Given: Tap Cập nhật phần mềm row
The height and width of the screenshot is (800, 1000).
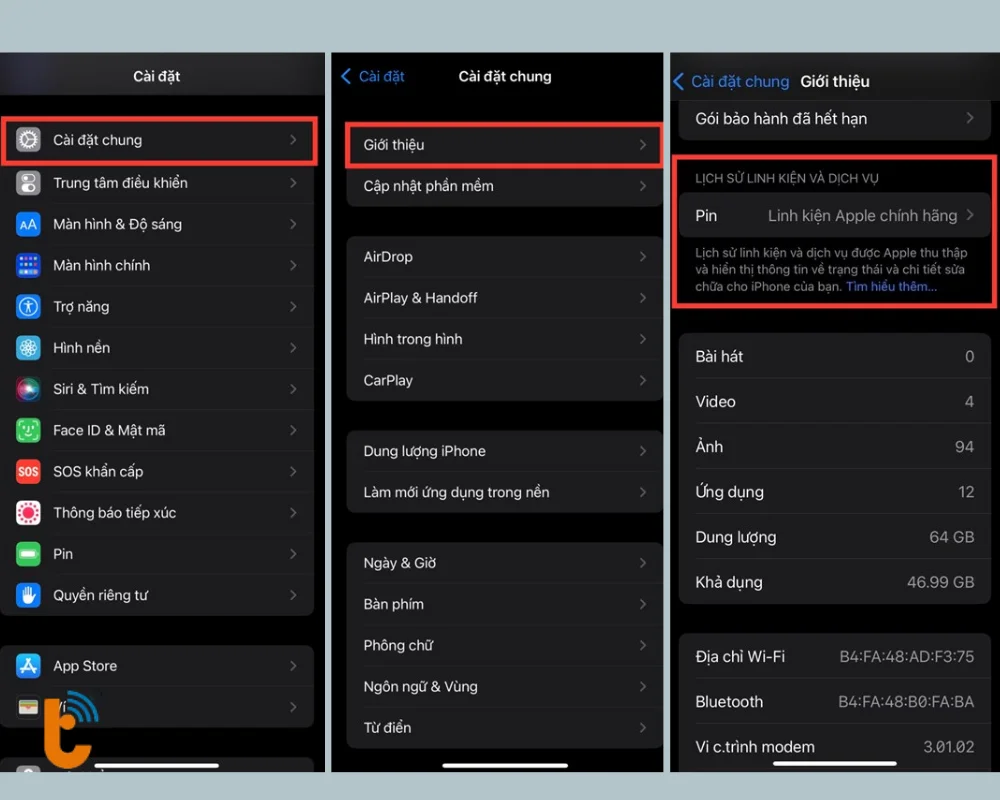Looking at the screenshot, I should [503, 185].
